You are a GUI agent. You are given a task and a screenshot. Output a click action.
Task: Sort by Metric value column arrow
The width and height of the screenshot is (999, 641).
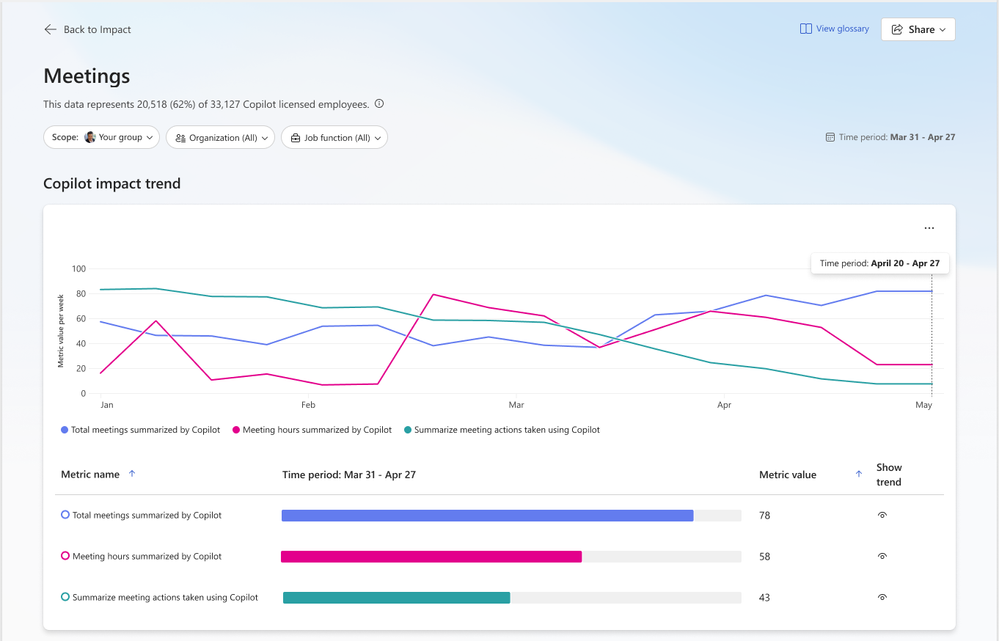pyautogui.click(x=859, y=473)
